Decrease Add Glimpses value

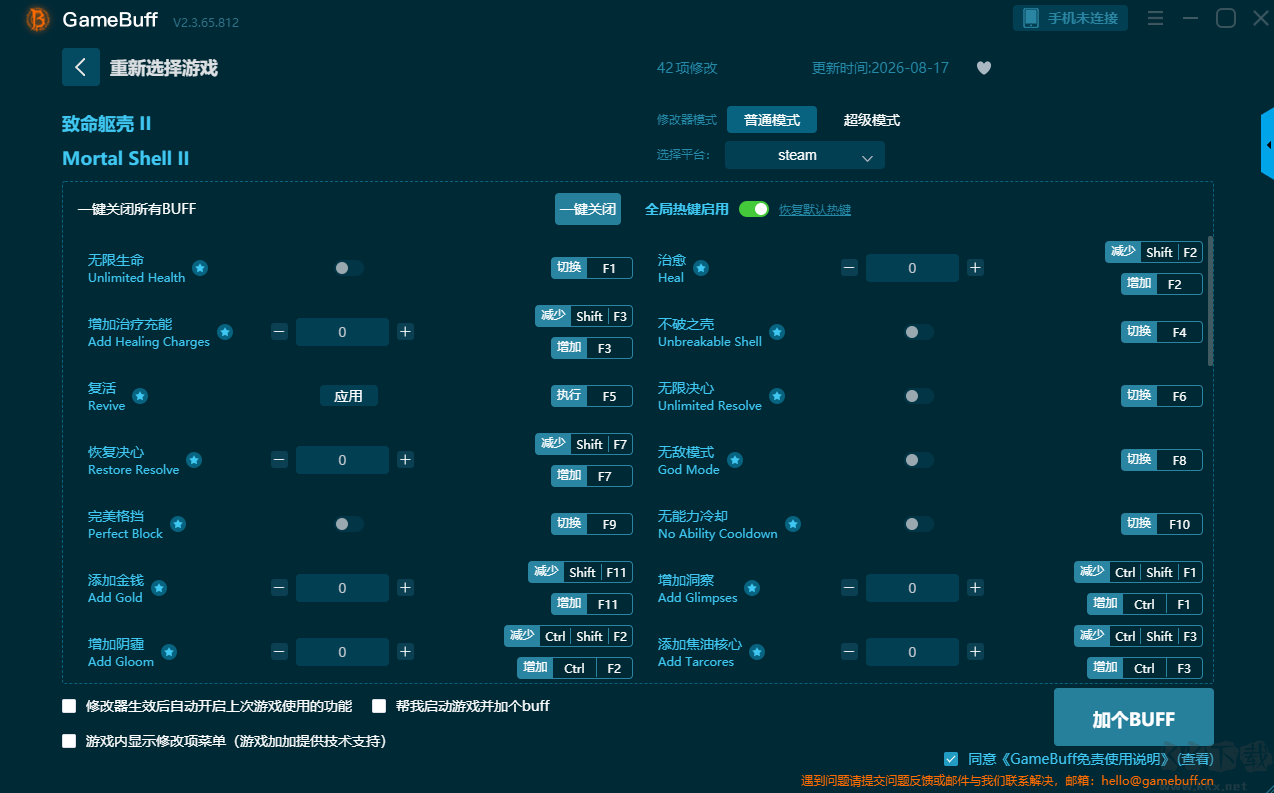(x=849, y=588)
